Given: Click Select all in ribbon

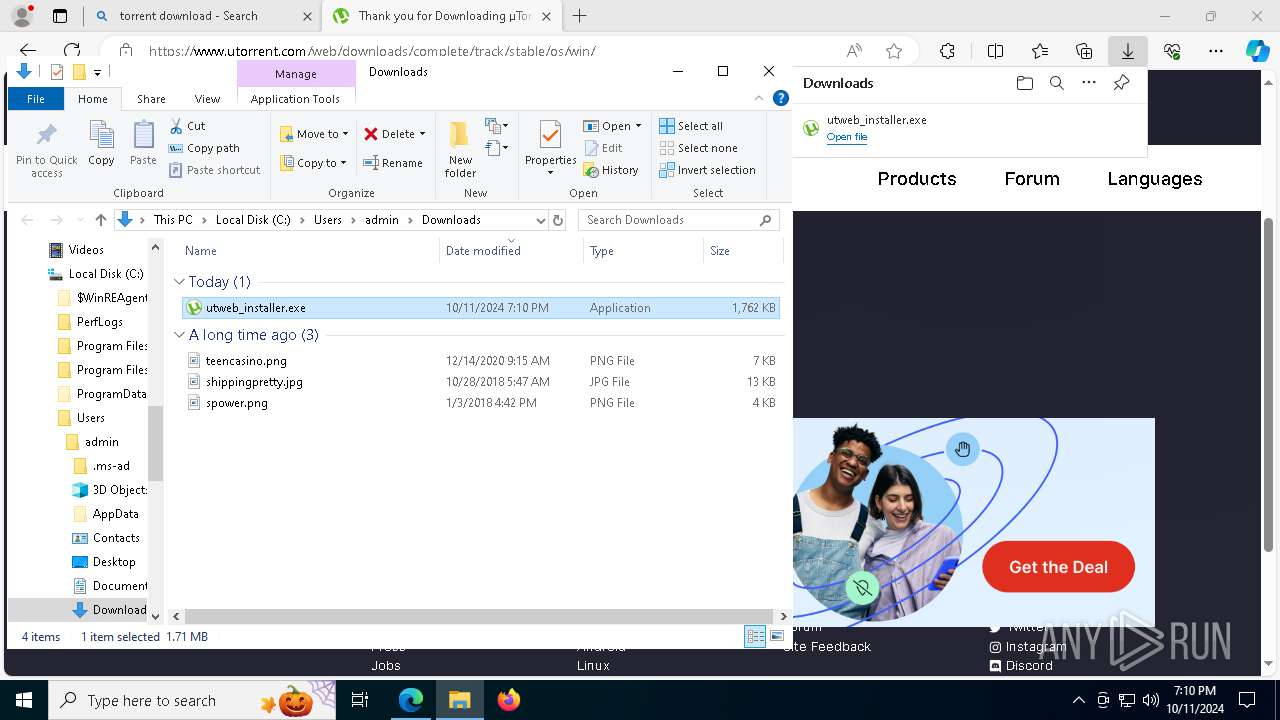Looking at the screenshot, I should [691, 126].
